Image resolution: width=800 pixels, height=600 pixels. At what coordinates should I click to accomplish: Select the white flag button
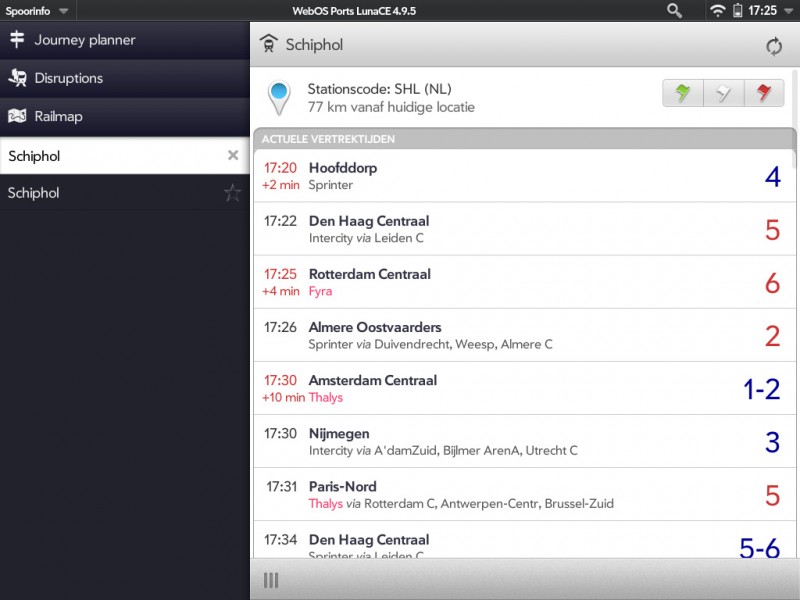click(723, 93)
